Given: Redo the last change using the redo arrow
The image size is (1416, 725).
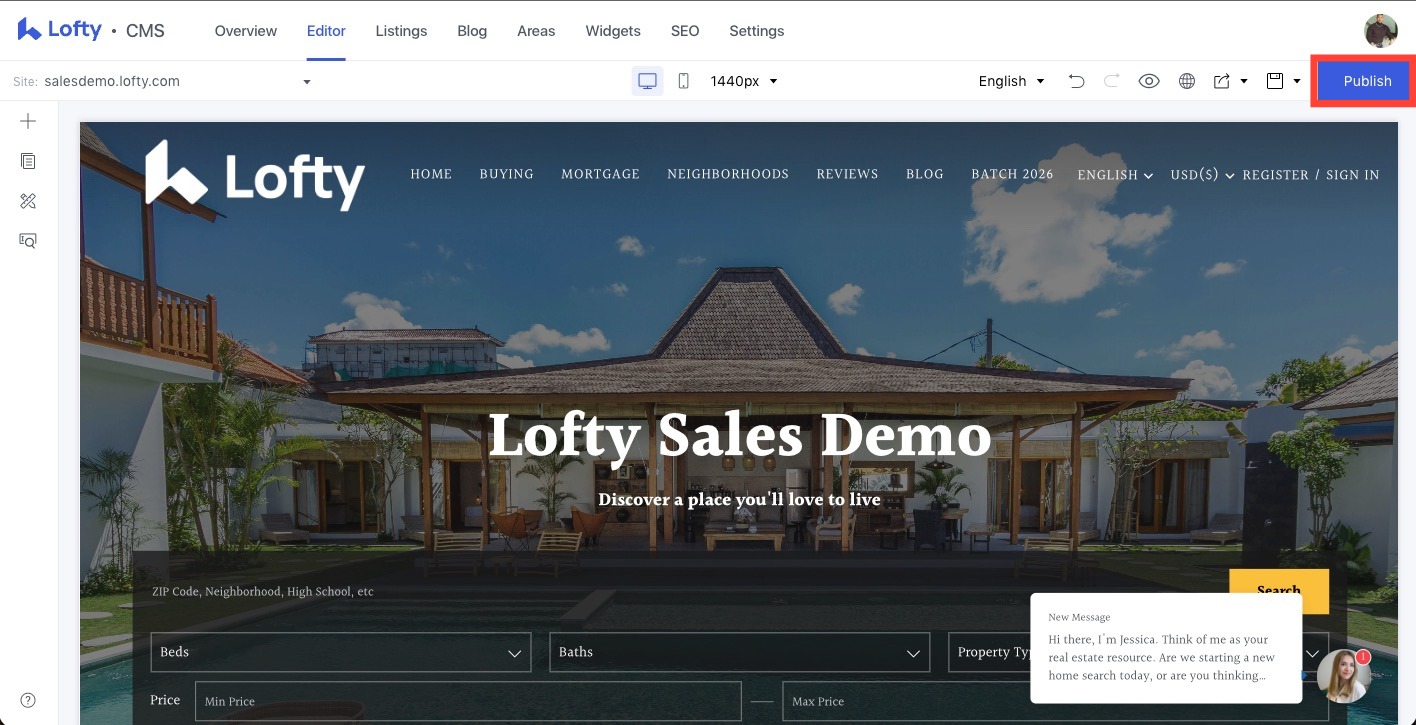Looking at the screenshot, I should [1112, 80].
